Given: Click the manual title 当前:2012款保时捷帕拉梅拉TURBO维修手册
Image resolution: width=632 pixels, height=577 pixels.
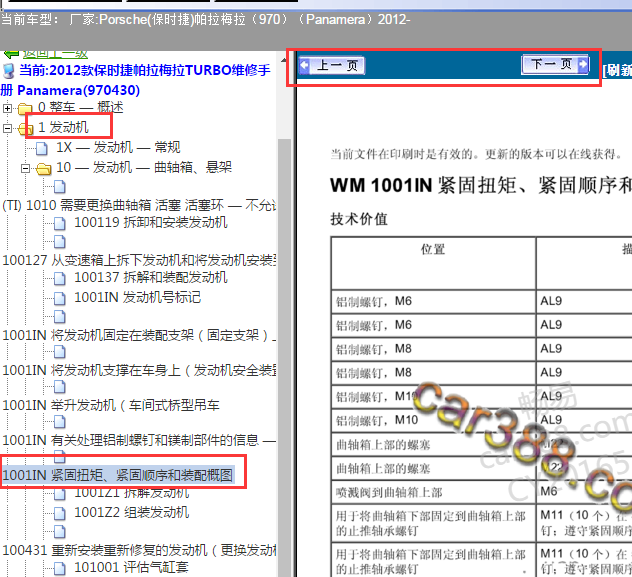Looking at the screenshot, I should pos(137,80).
